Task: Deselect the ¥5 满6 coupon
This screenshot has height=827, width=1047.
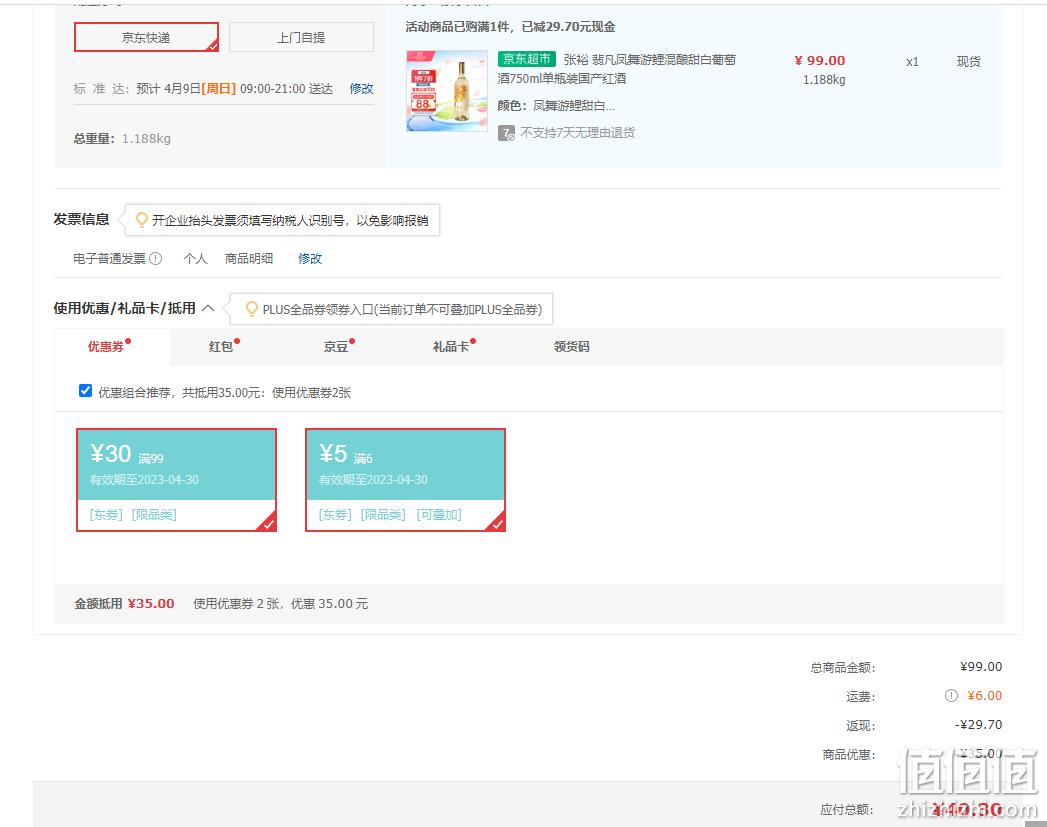Action: 405,480
